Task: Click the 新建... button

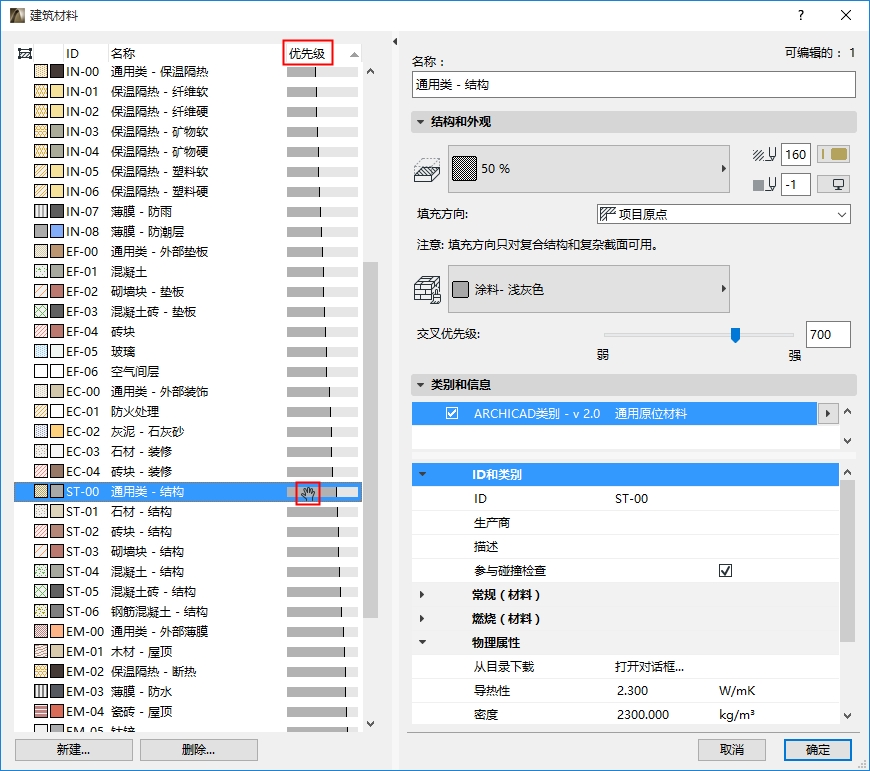Action: [x=74, y=750]
